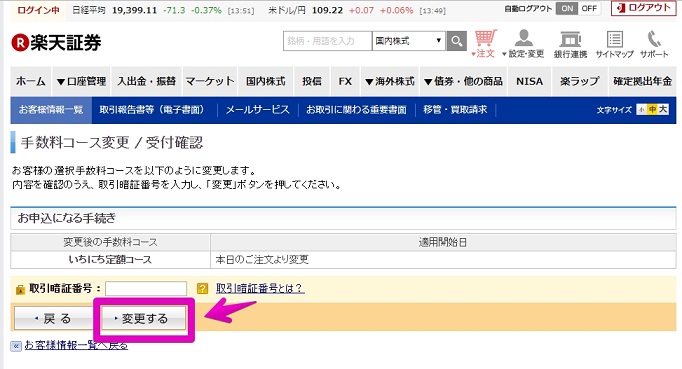Click the padlock icon beside 取引暗証番号
Viewport: 682px width, 369px height.
point(20,289)
